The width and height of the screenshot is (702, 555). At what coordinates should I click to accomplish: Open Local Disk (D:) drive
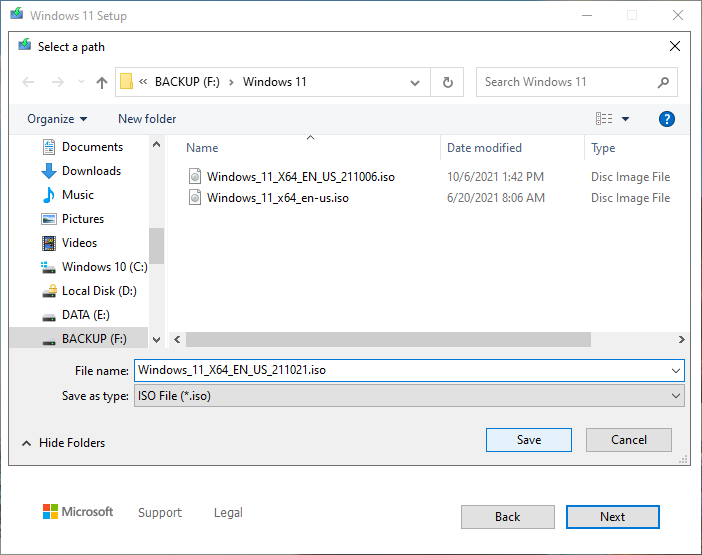point(99,291)
